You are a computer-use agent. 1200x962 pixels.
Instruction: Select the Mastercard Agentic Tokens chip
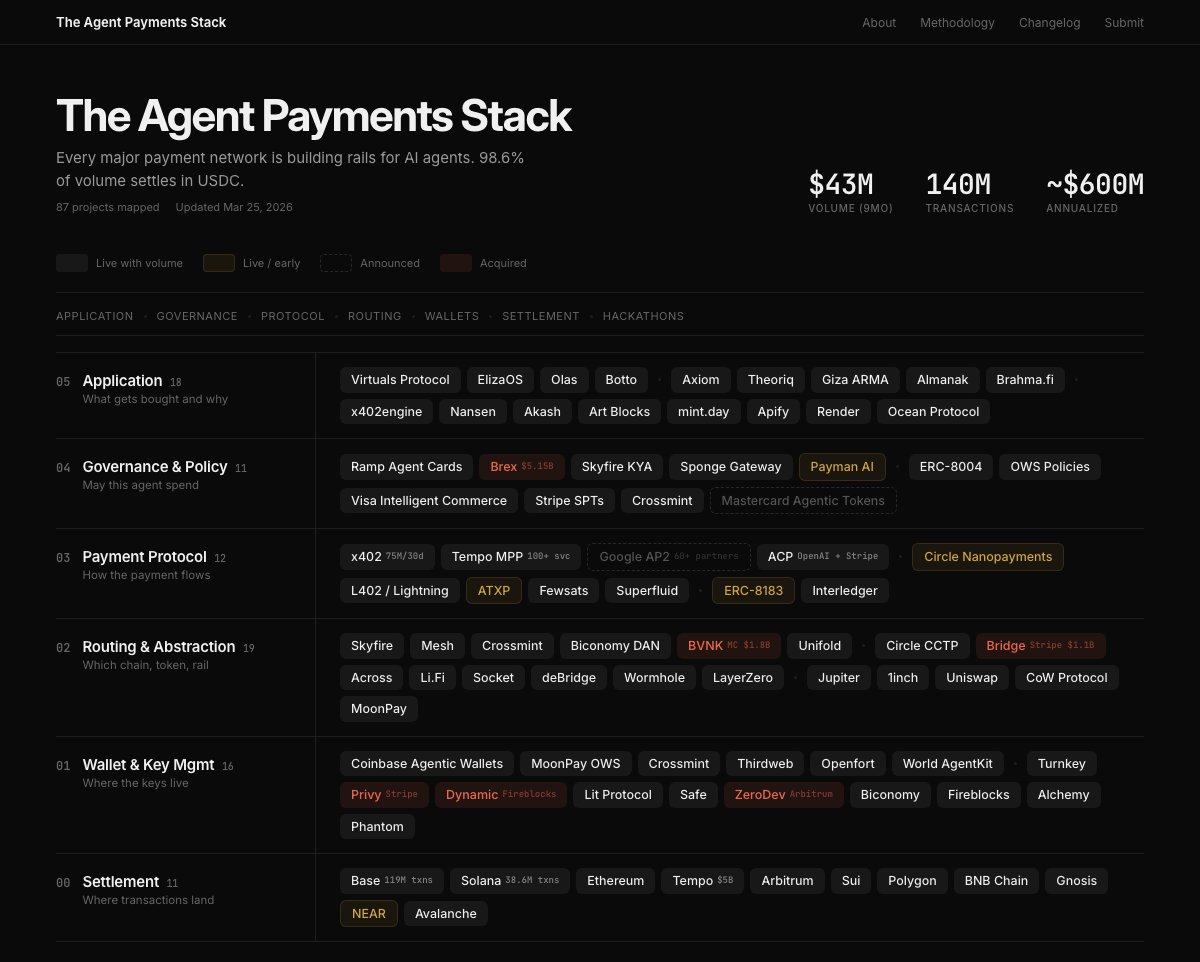pos(803,501)
